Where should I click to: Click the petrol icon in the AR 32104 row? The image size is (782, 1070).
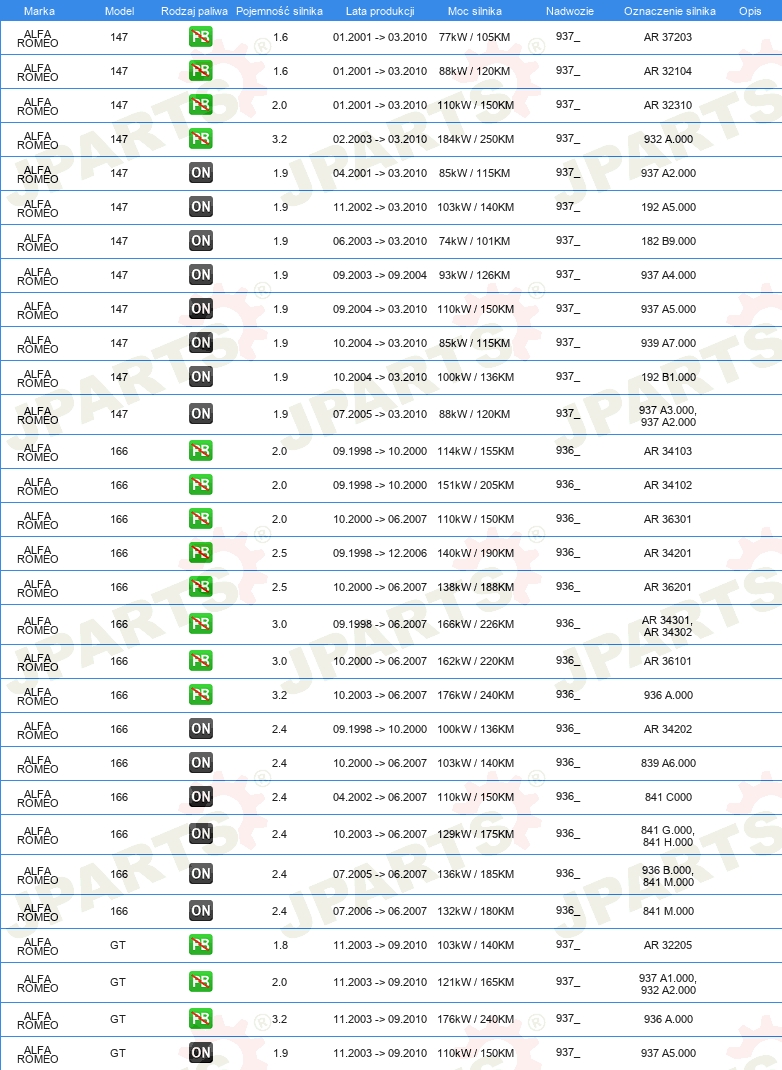tap(201, 71)
